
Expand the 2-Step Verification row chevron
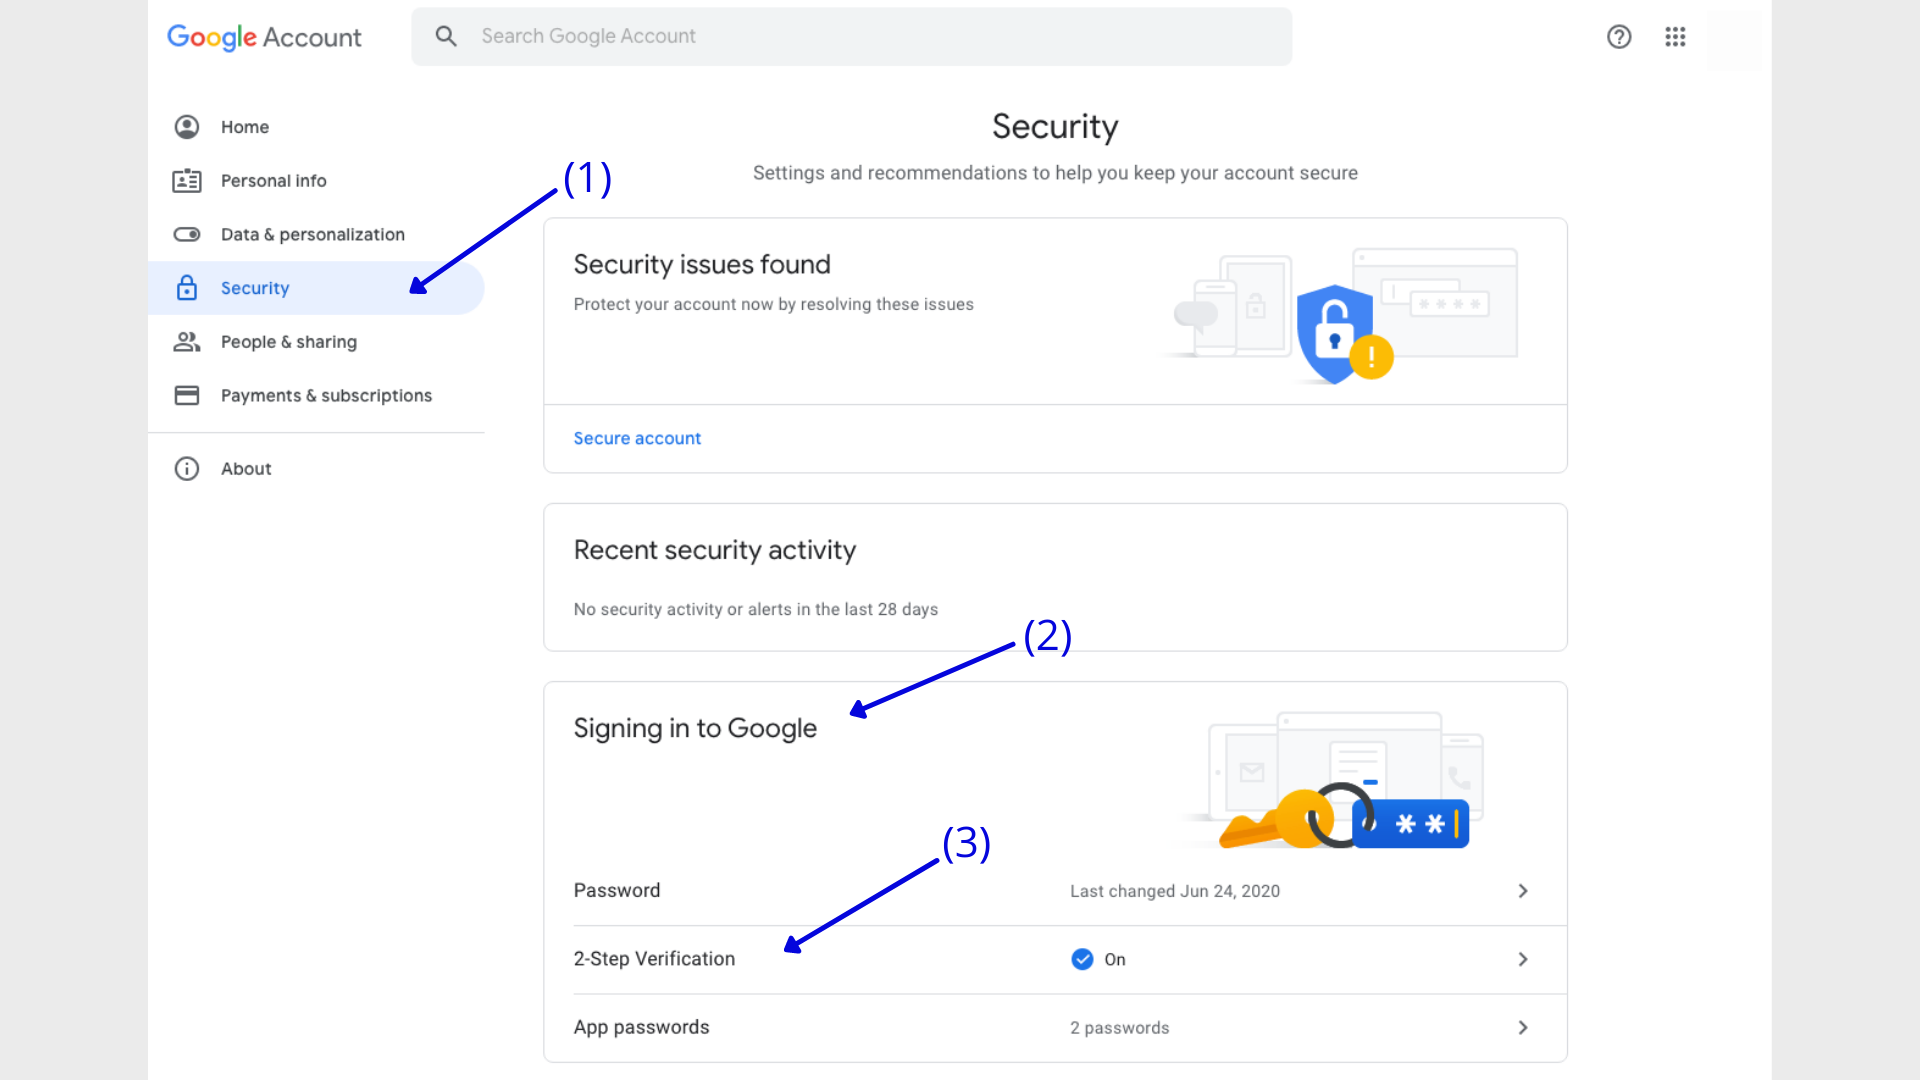(1523, 959)
